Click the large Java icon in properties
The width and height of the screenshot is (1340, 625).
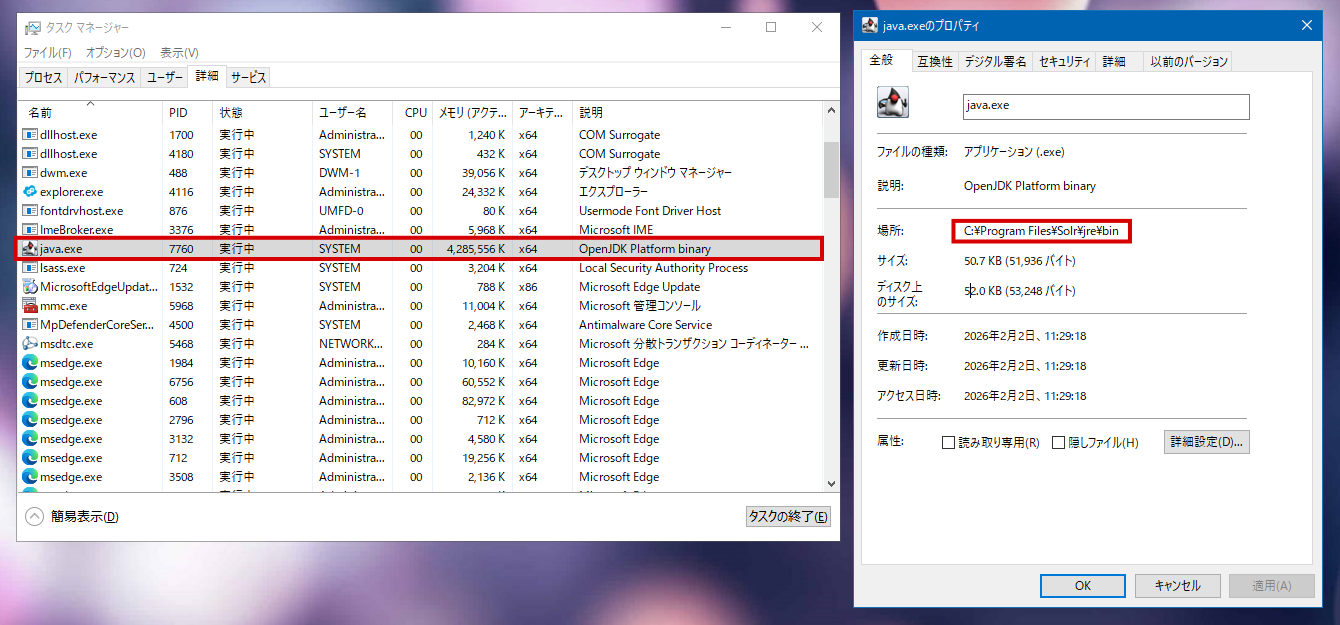(892, 103)
